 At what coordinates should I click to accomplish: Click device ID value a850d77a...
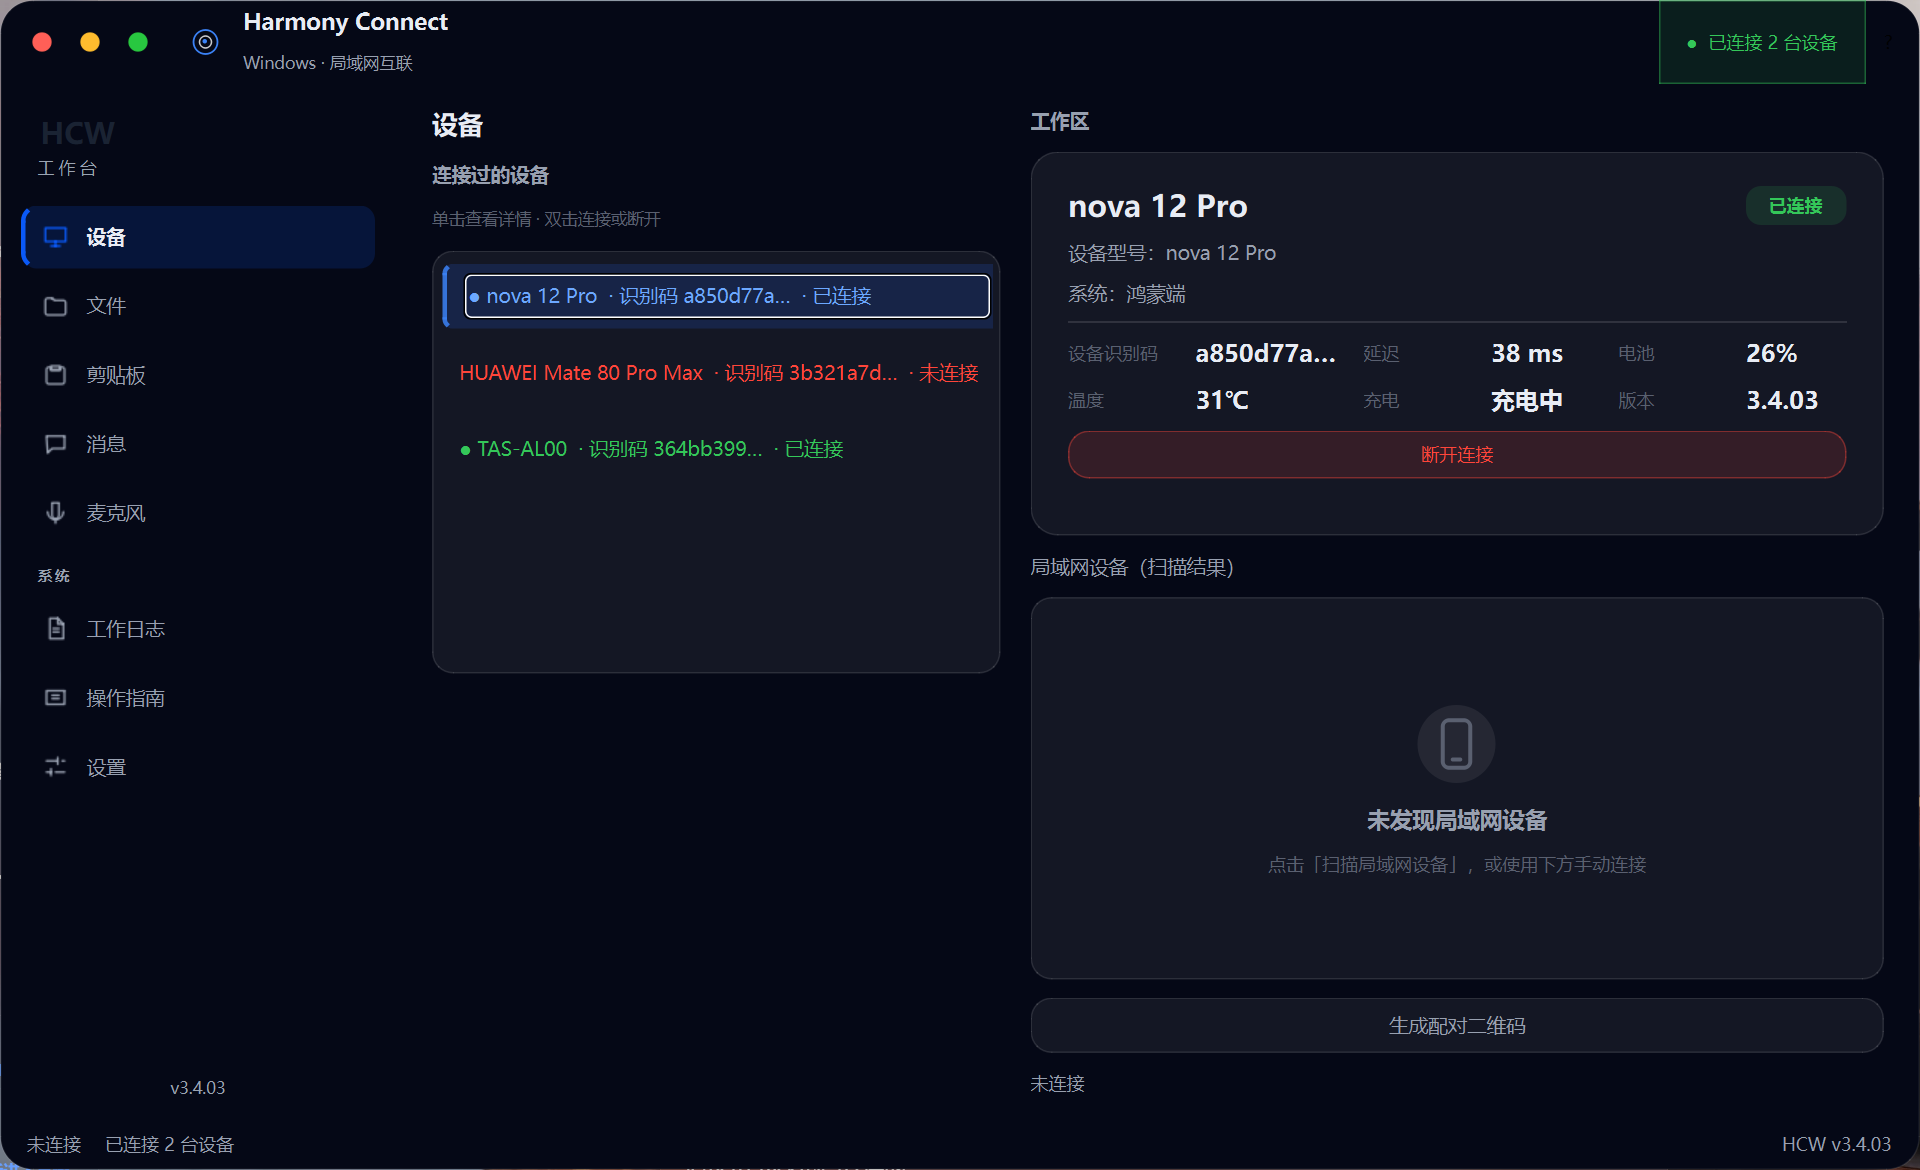(x=1265, y=353)
